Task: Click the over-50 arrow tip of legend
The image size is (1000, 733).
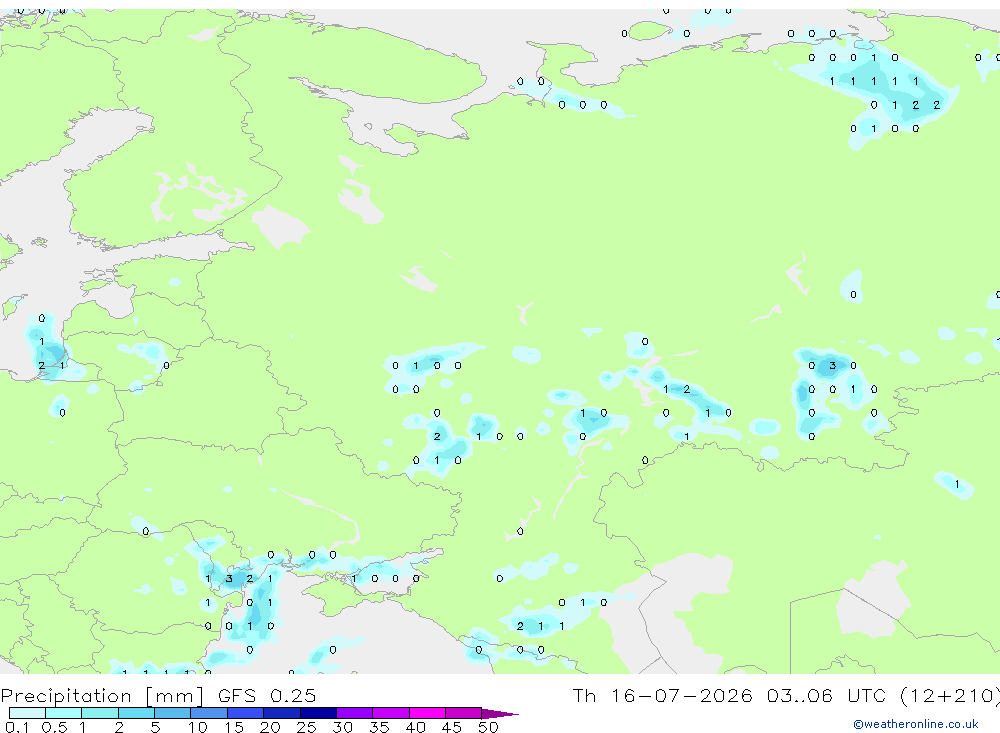Action: (500, 713)
